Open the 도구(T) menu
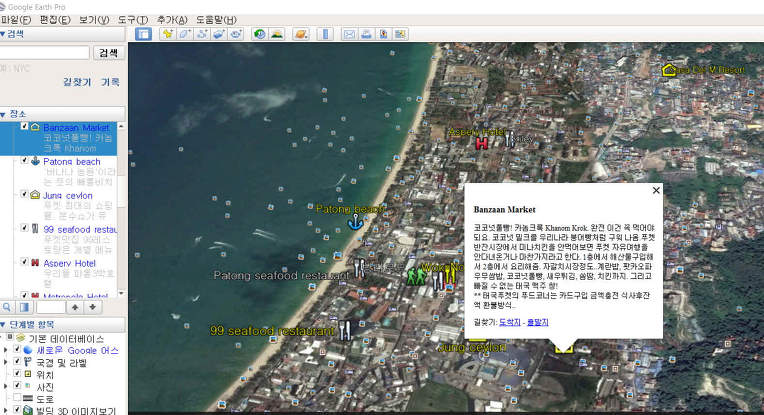This screenshot has height=415, width=764. pyautogui.click(x=133, y=20)
